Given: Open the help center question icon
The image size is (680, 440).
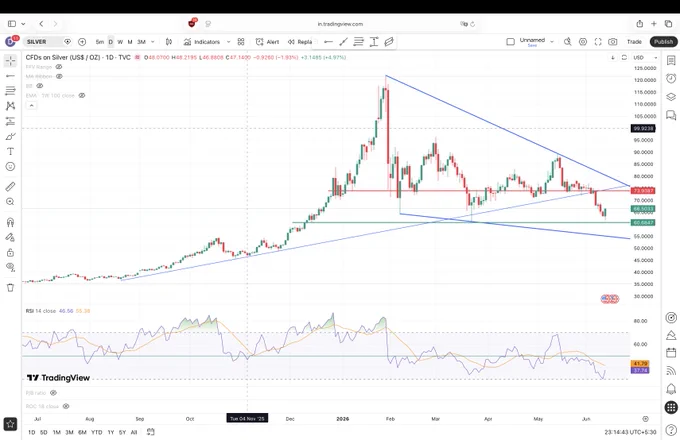Looking at the screenshot, I should click(x=671, y=429).
